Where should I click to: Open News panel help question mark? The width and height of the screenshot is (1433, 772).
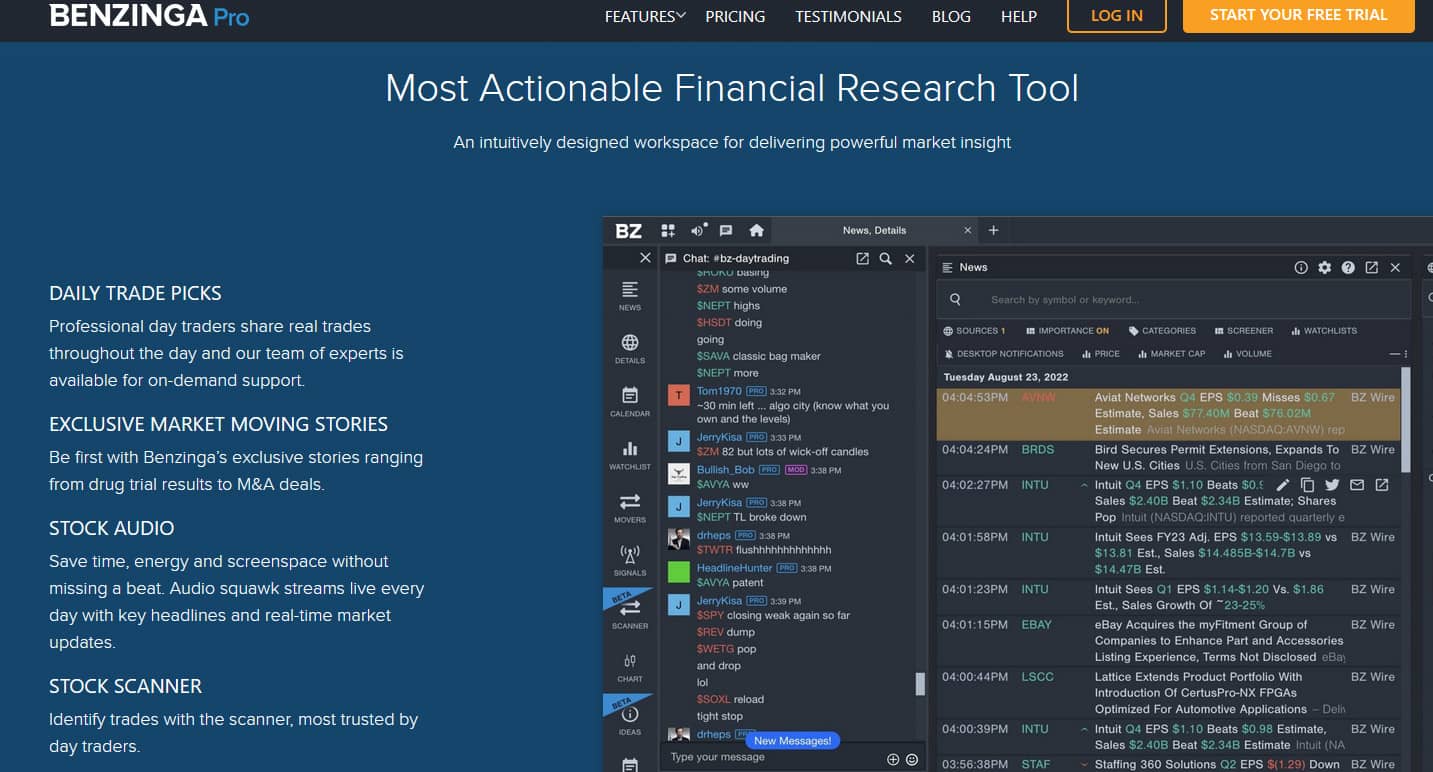pos(1348,267)
